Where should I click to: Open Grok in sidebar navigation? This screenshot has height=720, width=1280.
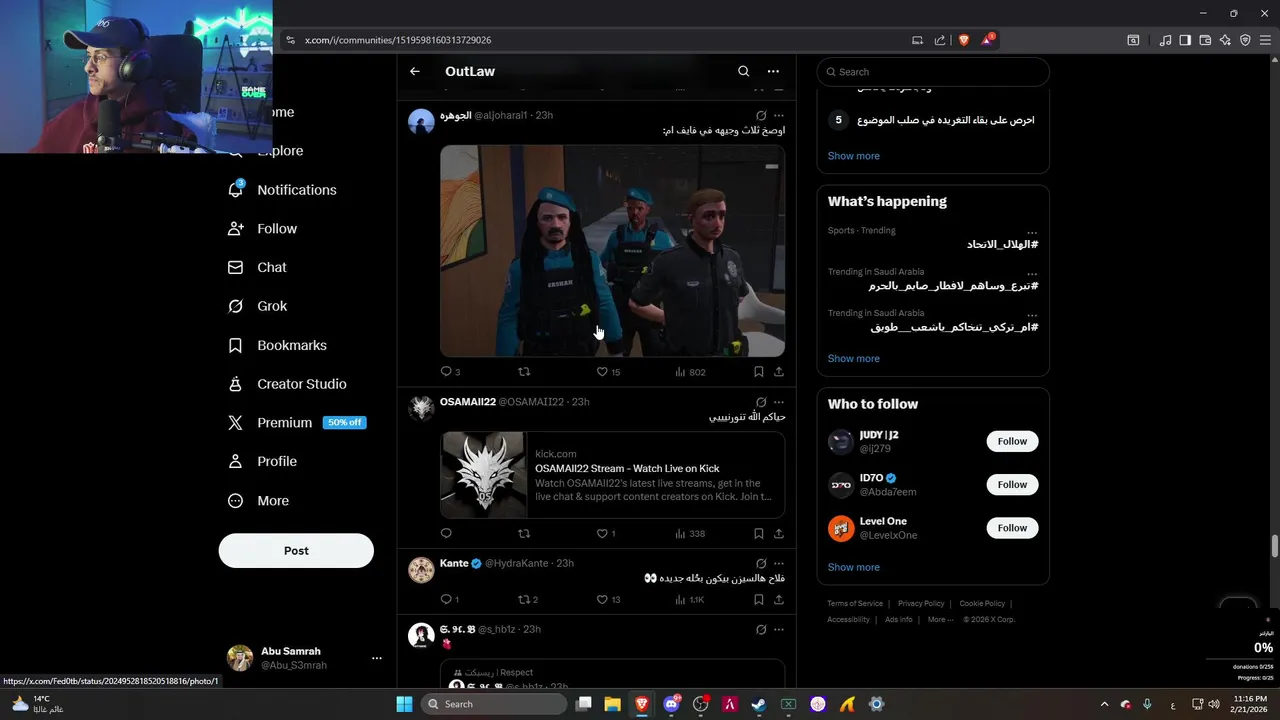coord(257,306)
